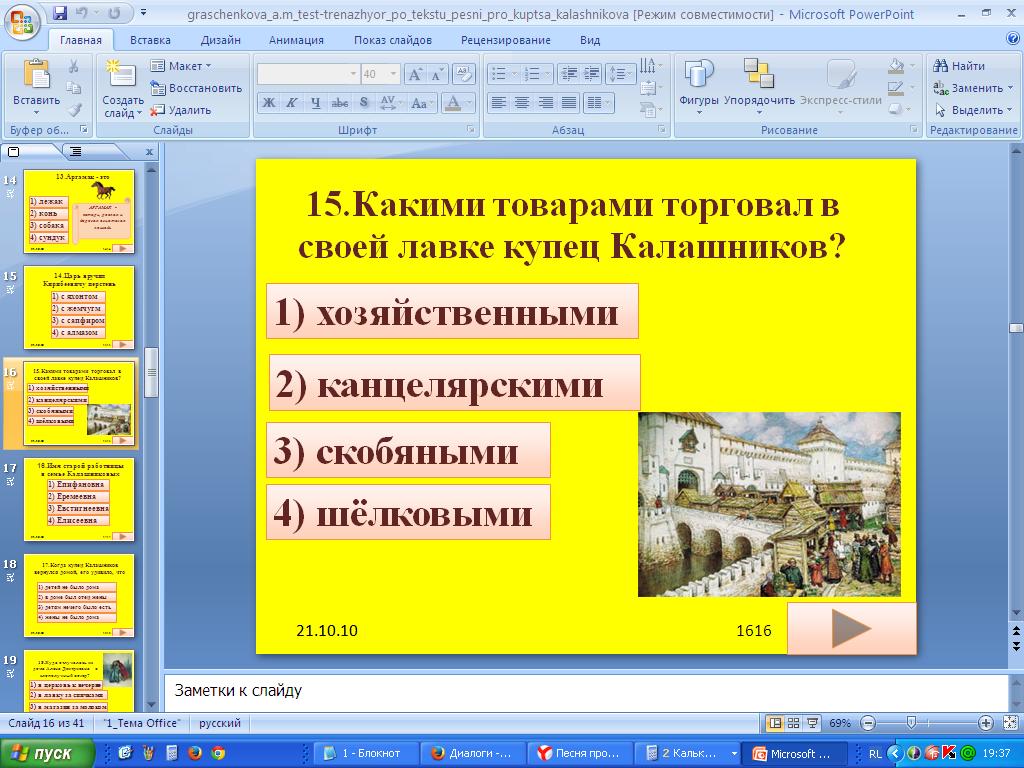Viewport: 1024px width, 768px height.
Task: Select slide 17 thumbnail in the panel
Action: (x=78, y=499)
